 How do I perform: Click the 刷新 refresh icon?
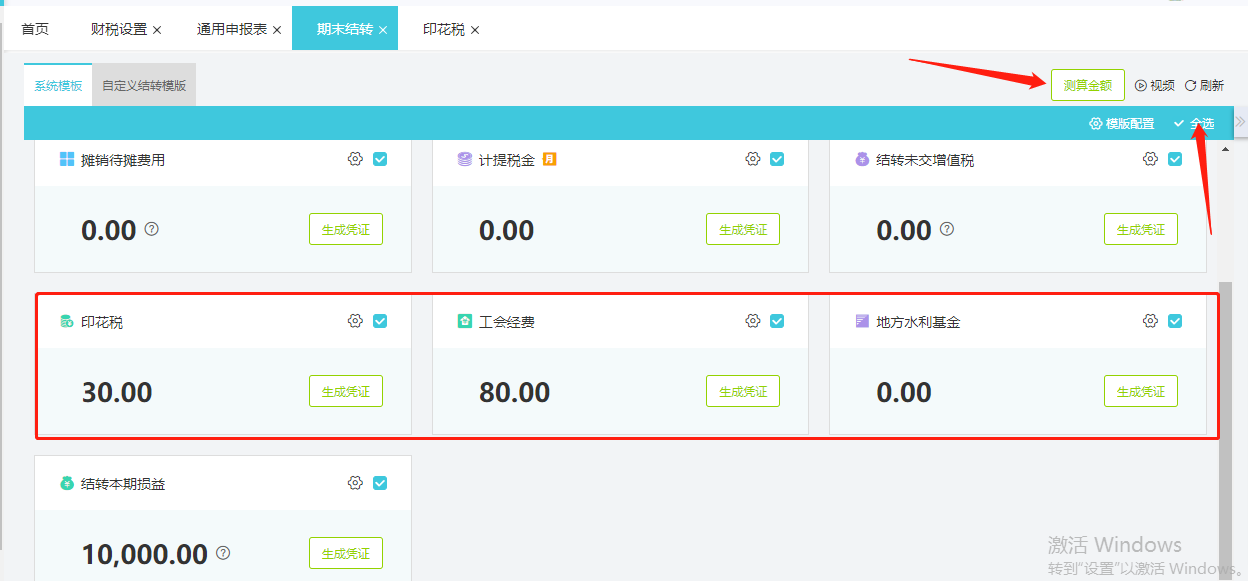click(x=1191, y=86)
